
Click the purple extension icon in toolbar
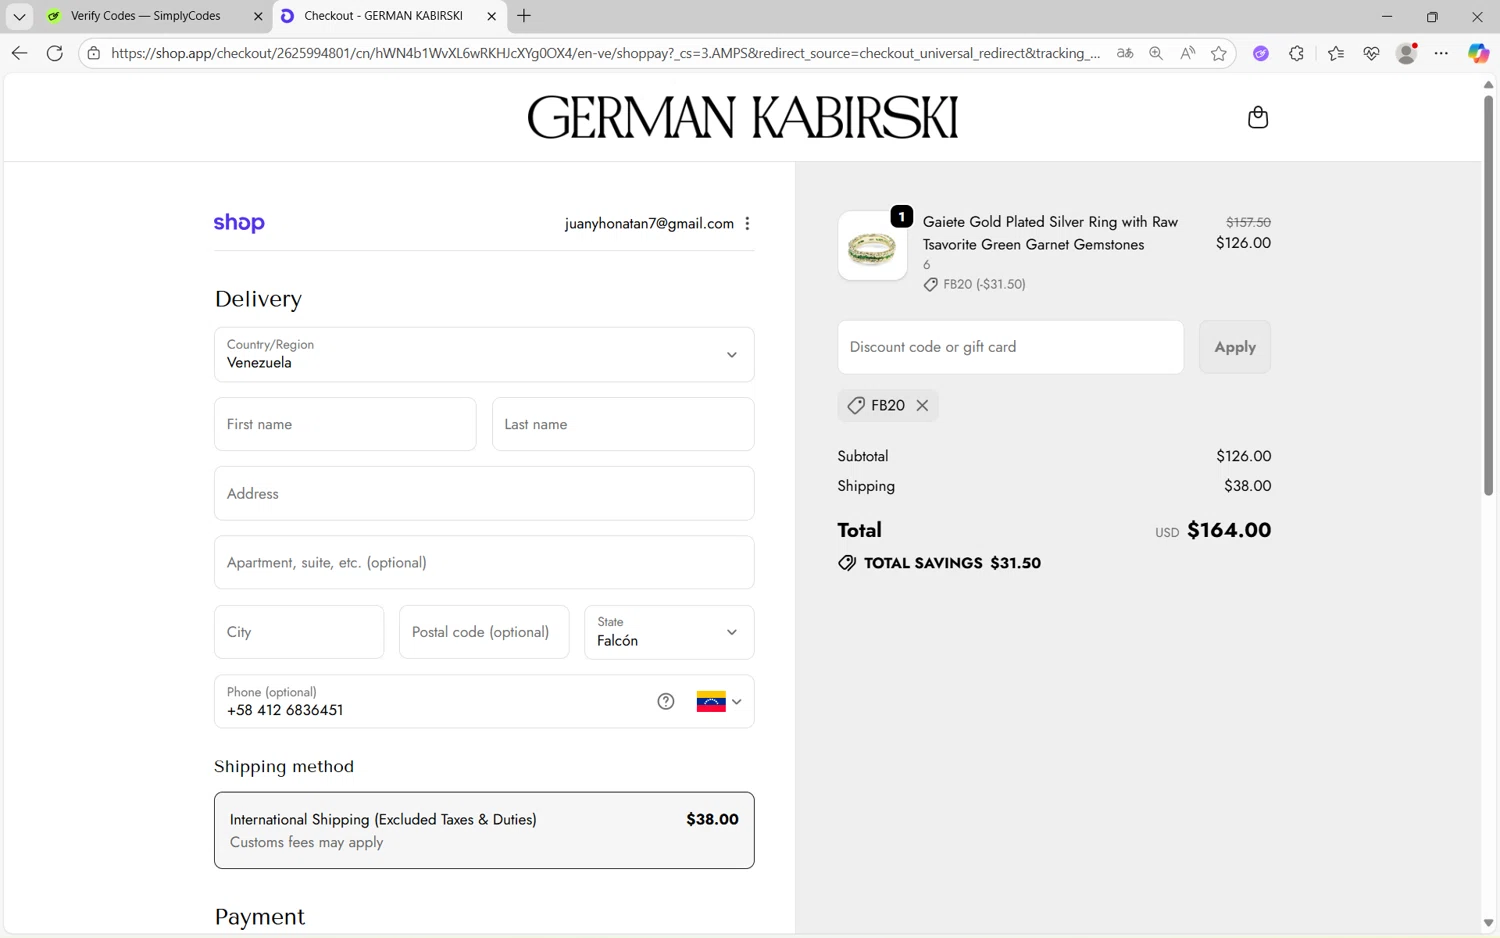[1261, 54]
